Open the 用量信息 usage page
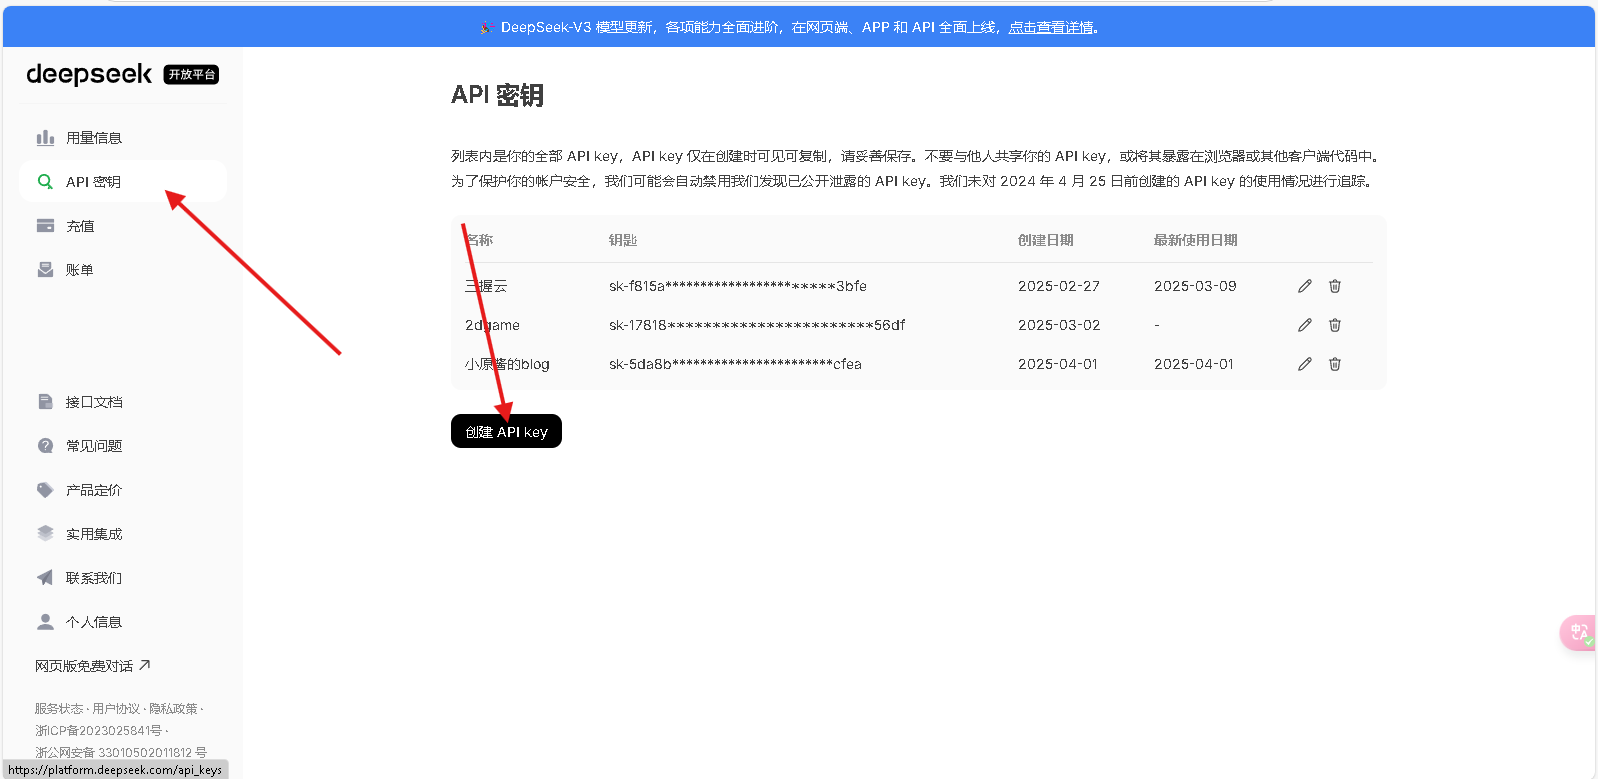The image size is (1598, 779). (123, 138)
